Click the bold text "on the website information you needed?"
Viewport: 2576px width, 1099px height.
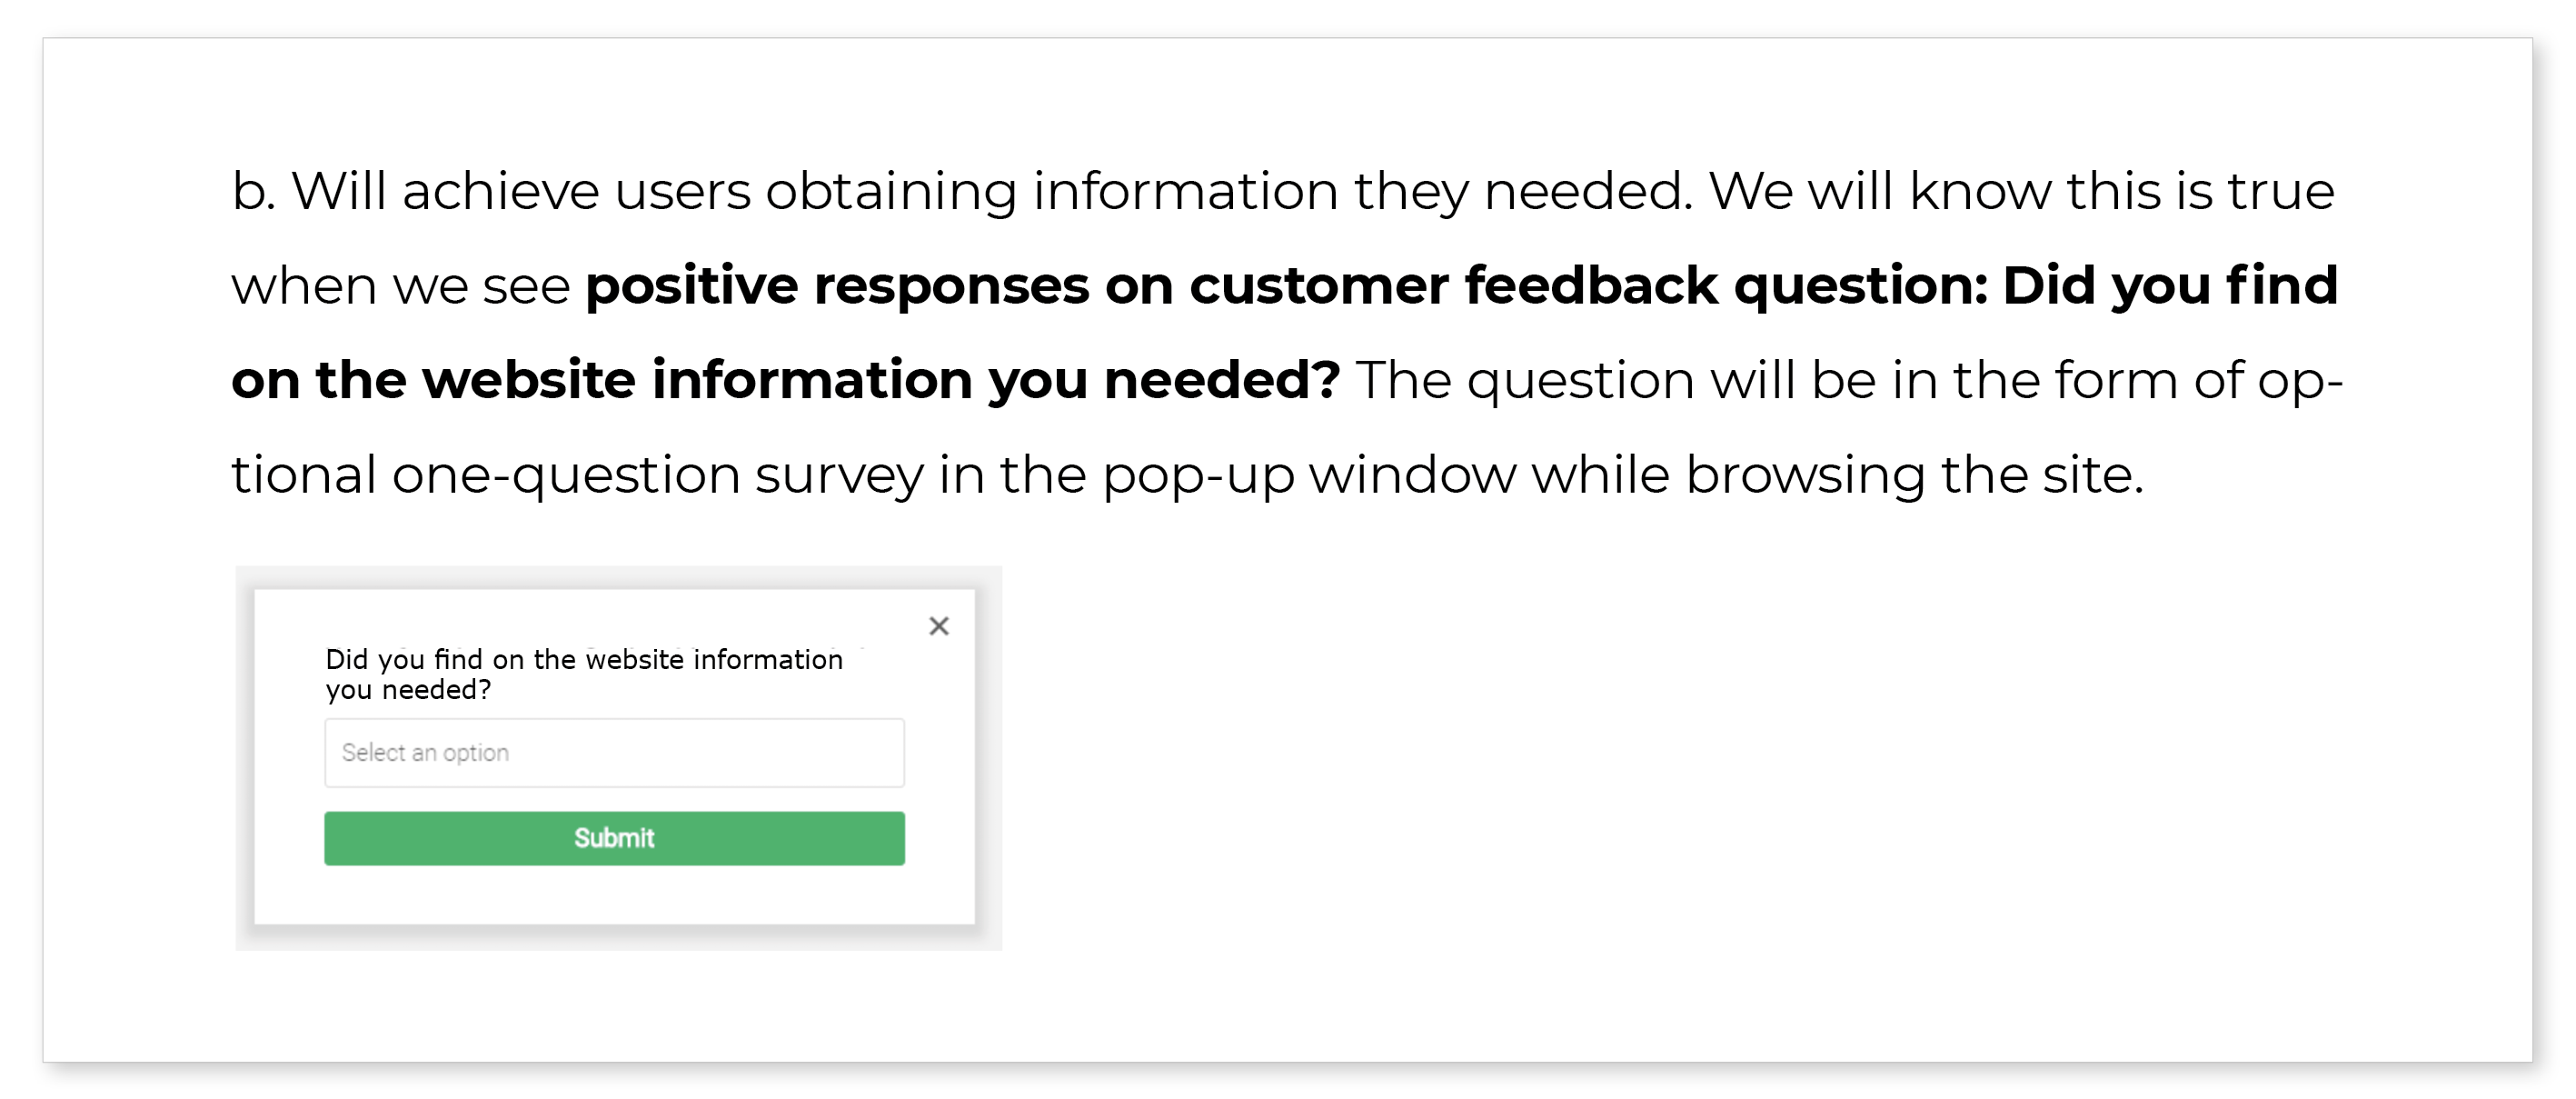click(785, 381)
